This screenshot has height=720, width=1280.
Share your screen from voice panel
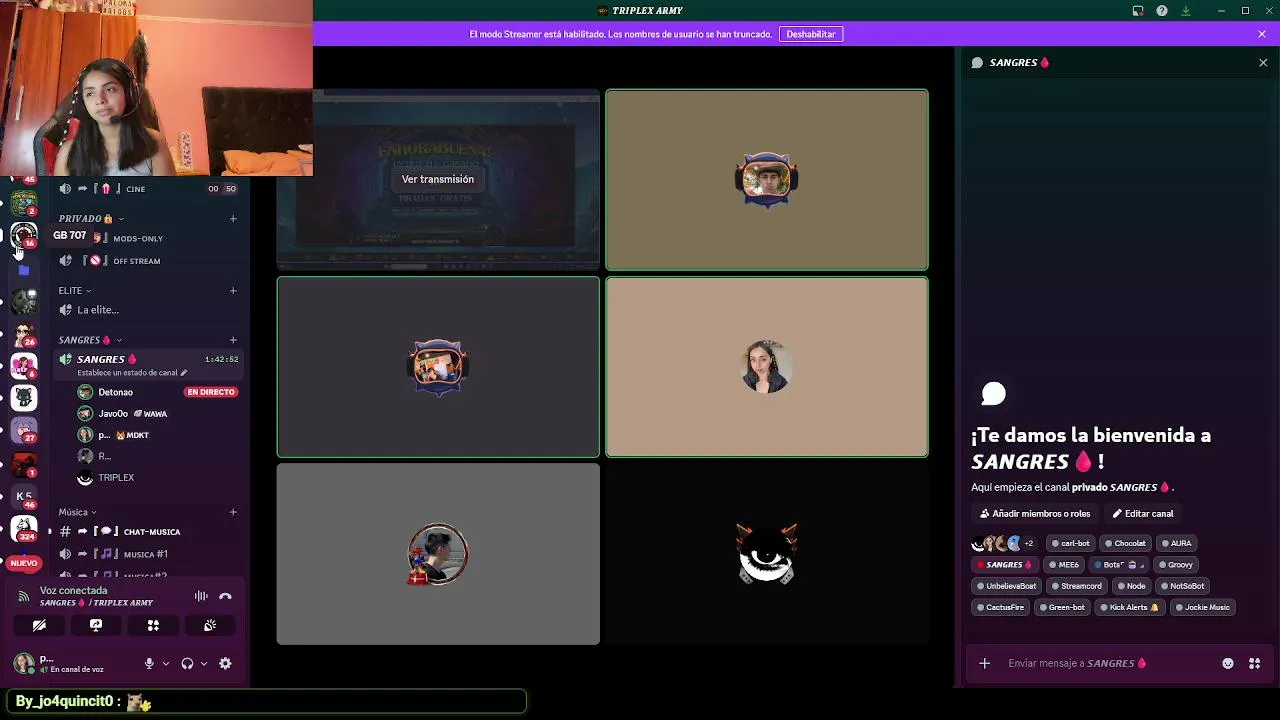click(x=96, y=625)
